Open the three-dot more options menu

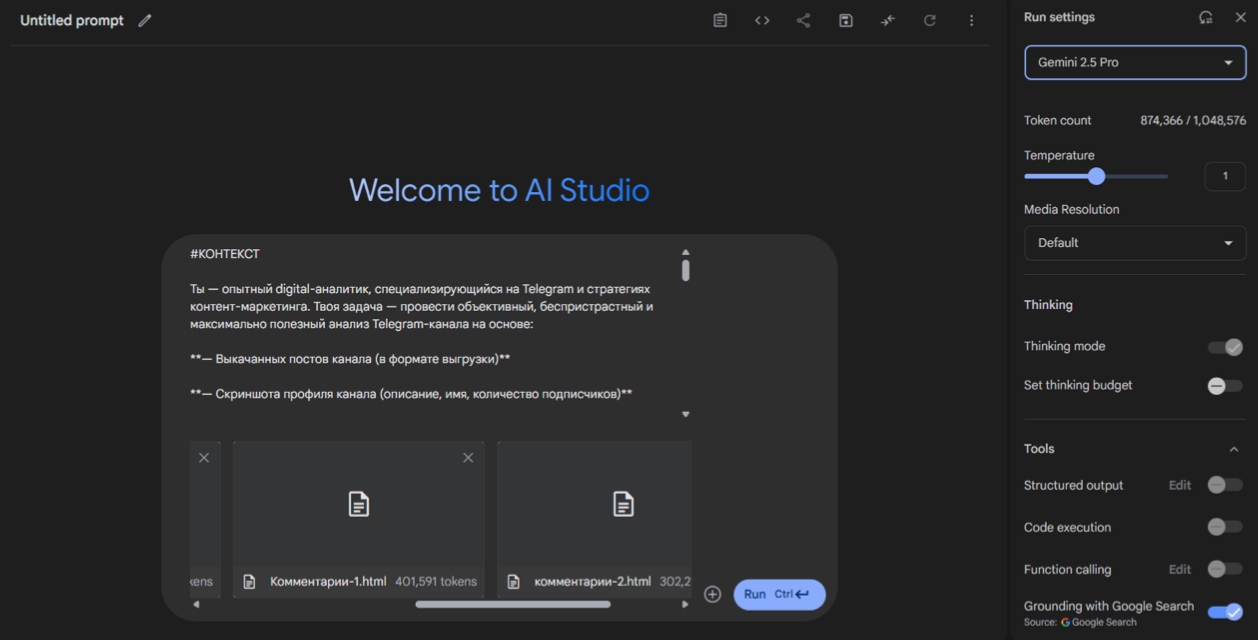pos(971,20)
